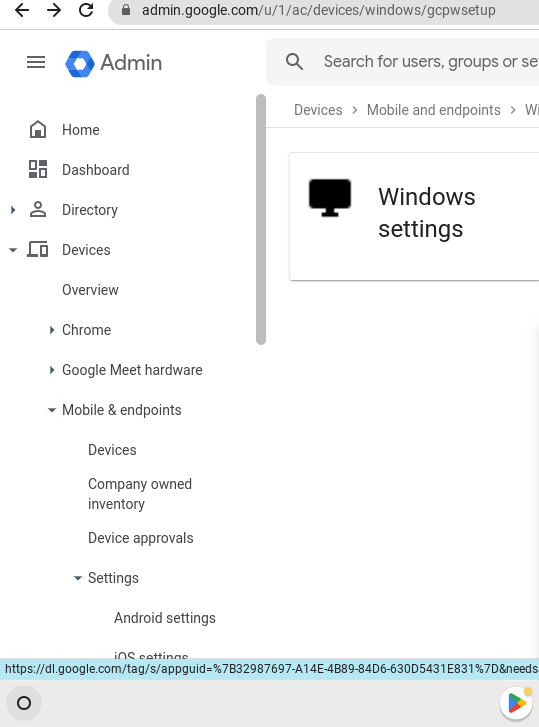Open Directory in the sidebar
Viewport: 539px width, 727px height.
pos(90,210)
